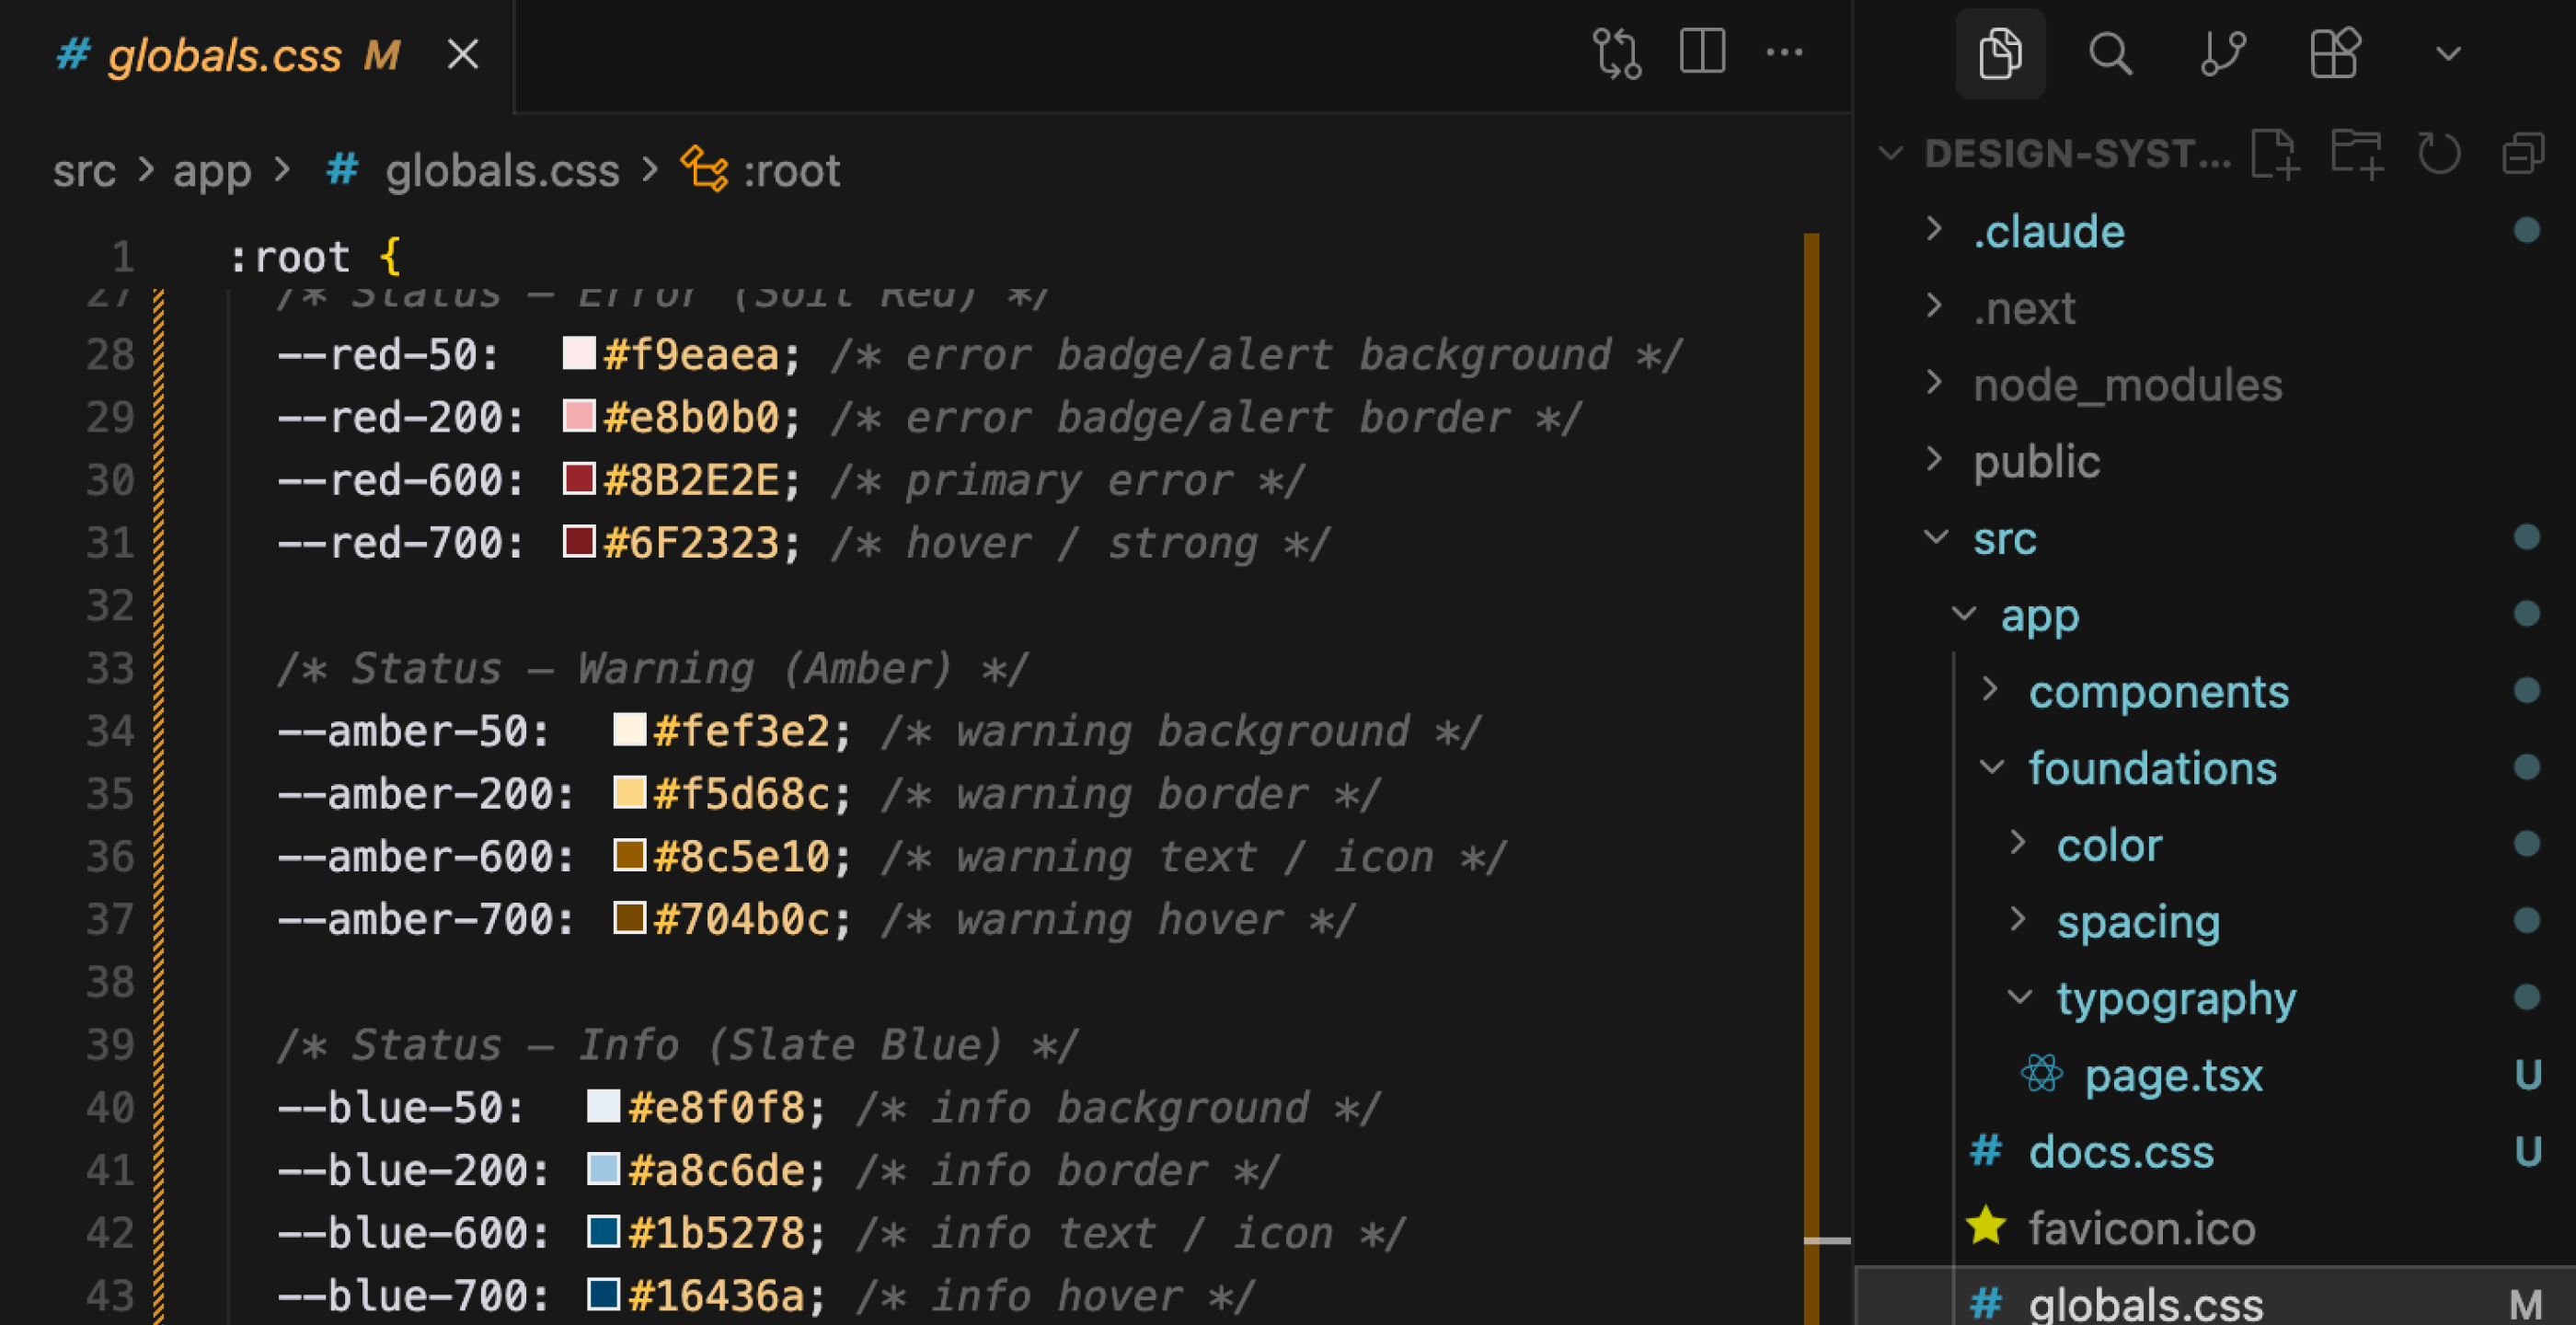Open color picker for #e8f0f8 swatch
The width and height of the screenshot is (2576, 1325).
pos(603,1106)
